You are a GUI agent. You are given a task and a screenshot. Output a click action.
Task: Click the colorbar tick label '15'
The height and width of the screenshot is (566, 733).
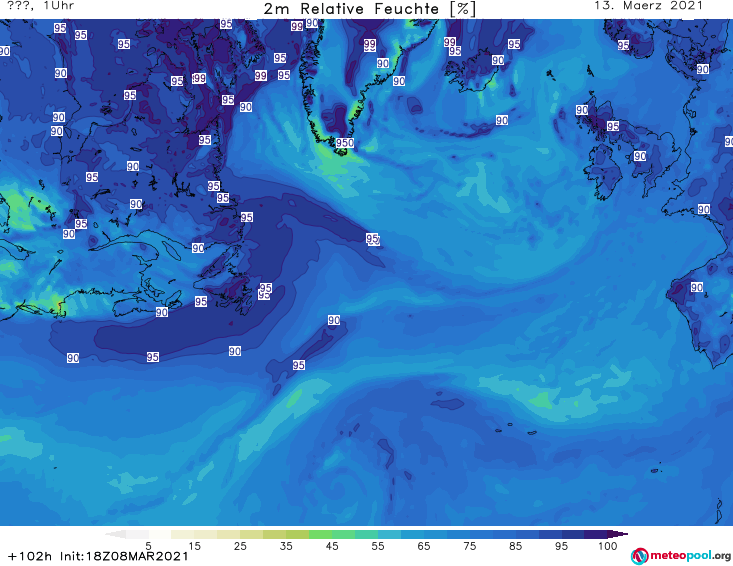tap(194, 546)
